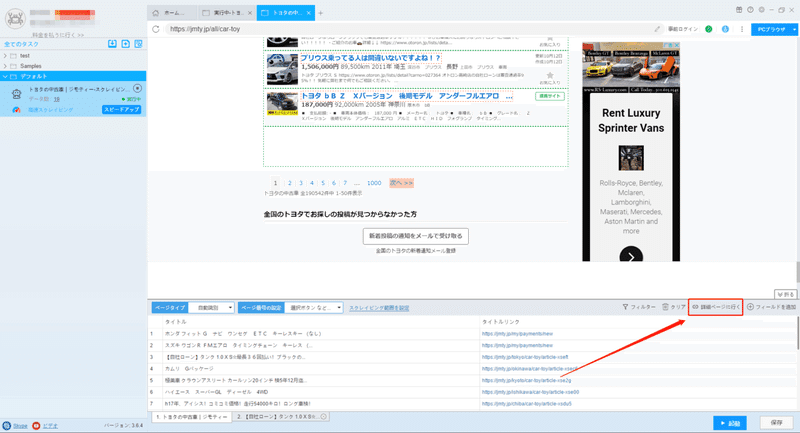
Task: Click the import task icon in sidebar
Action: pos(112,44)
